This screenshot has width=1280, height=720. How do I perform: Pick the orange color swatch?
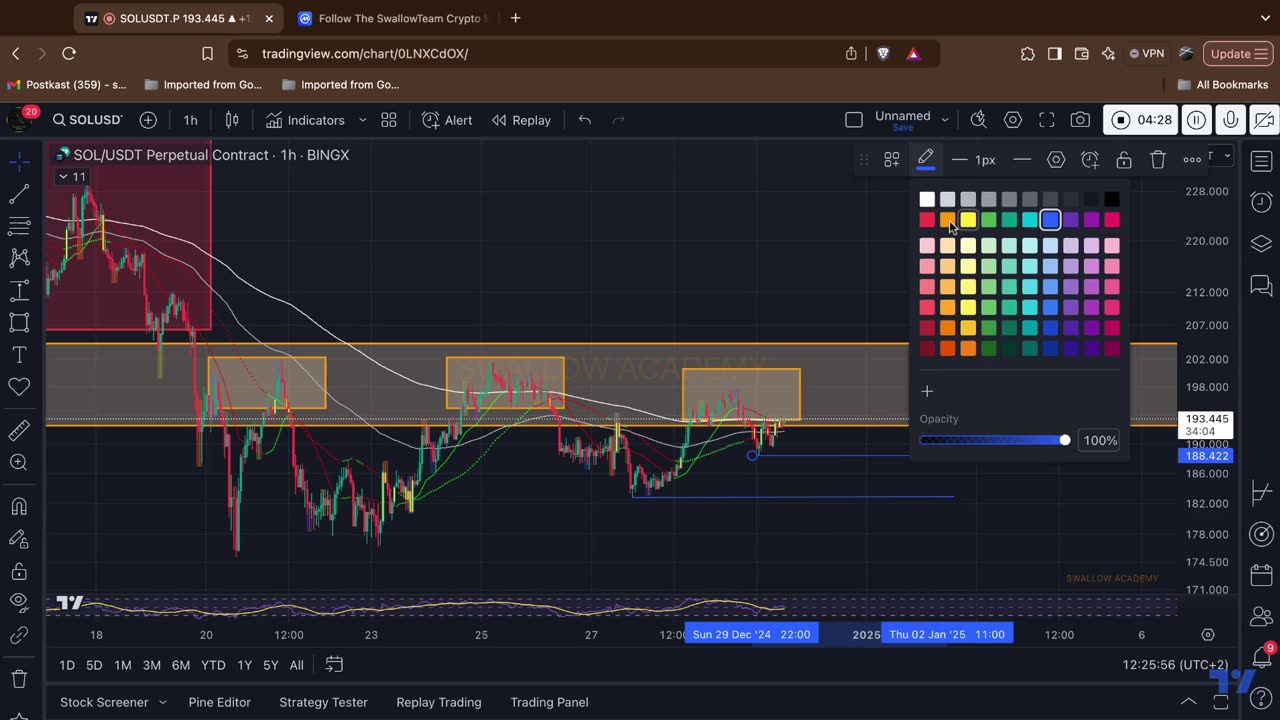click(x=948, y=220)
